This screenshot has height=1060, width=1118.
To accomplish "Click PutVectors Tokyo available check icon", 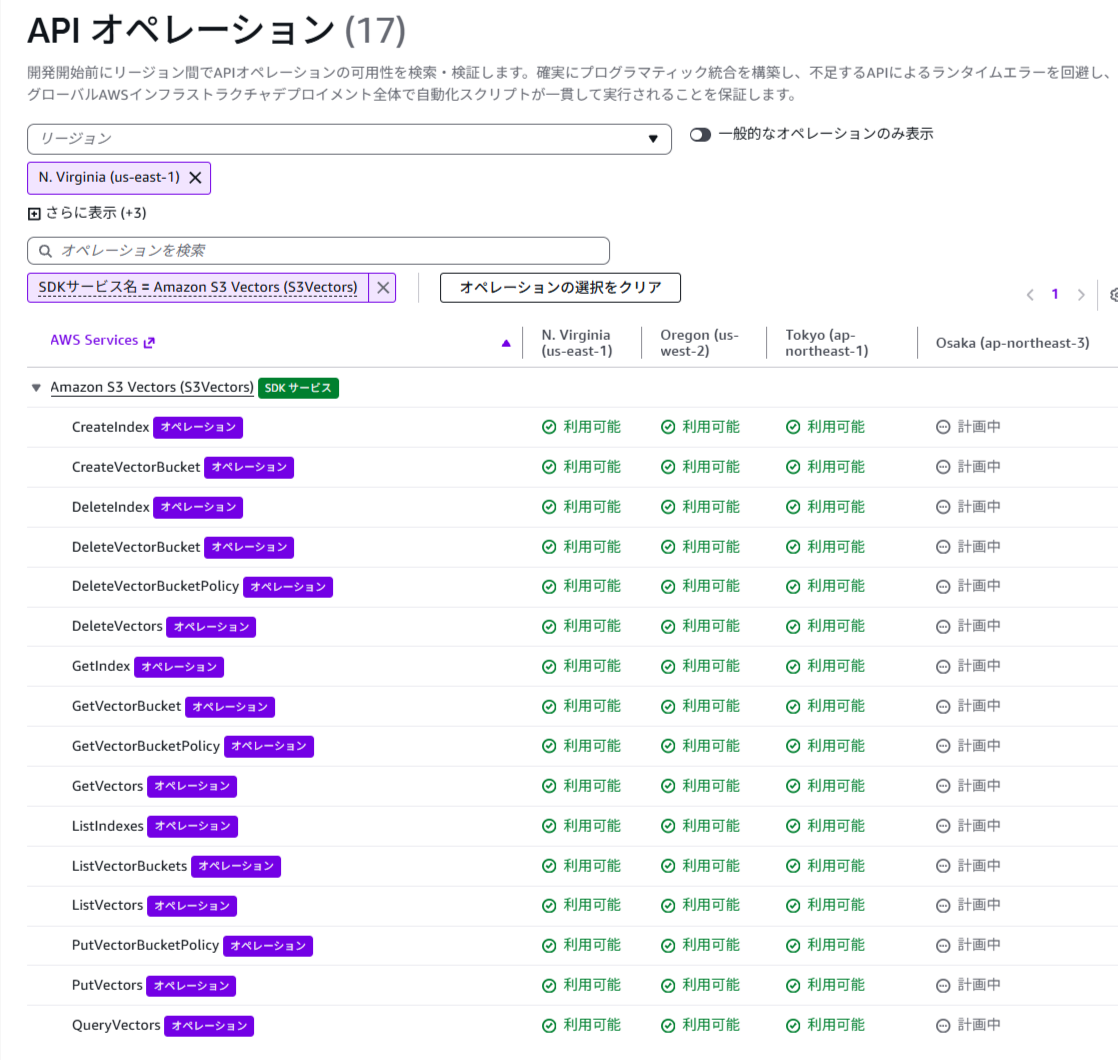I will coord(793,985).
